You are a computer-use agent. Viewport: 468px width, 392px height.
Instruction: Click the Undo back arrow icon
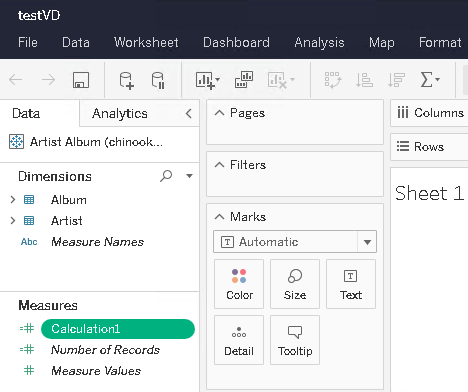click(15, 80)
